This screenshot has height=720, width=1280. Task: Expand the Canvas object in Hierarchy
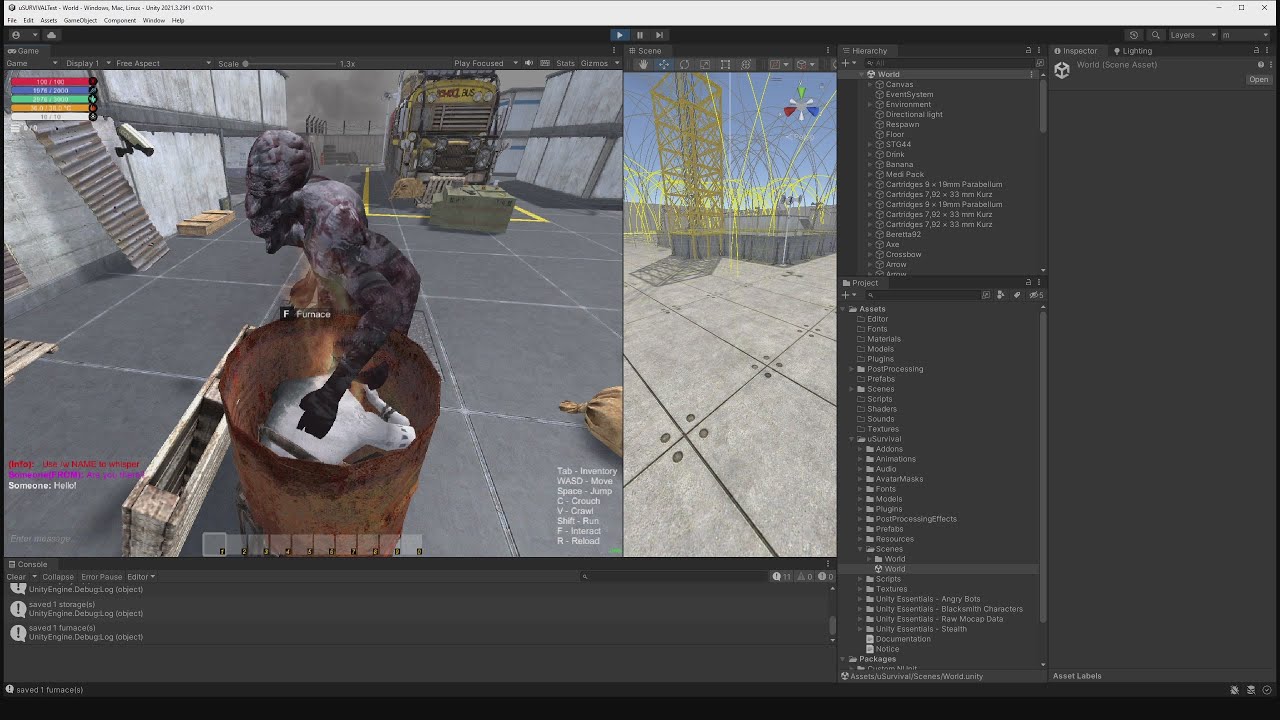tap(870, 84)
